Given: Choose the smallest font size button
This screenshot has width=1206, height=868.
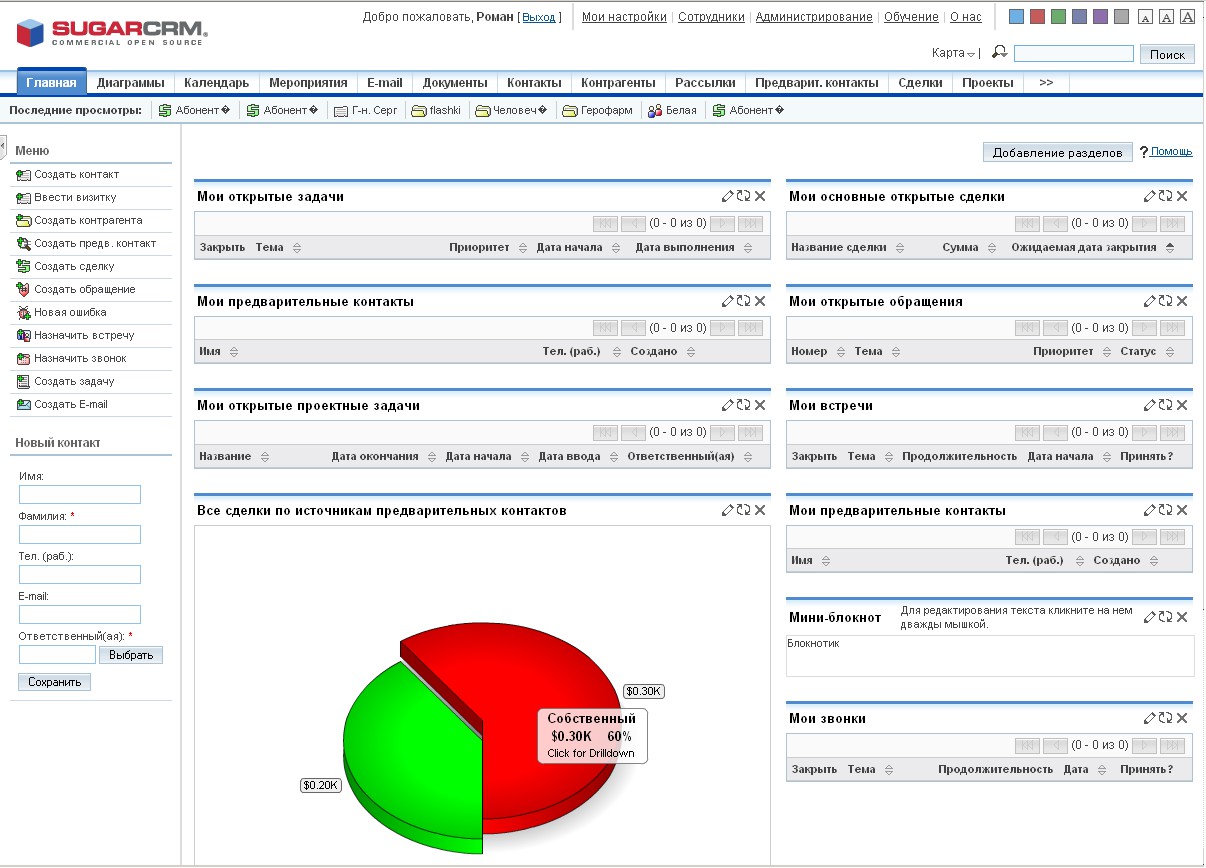Looking at the screenshot, I should (1145, 16).
